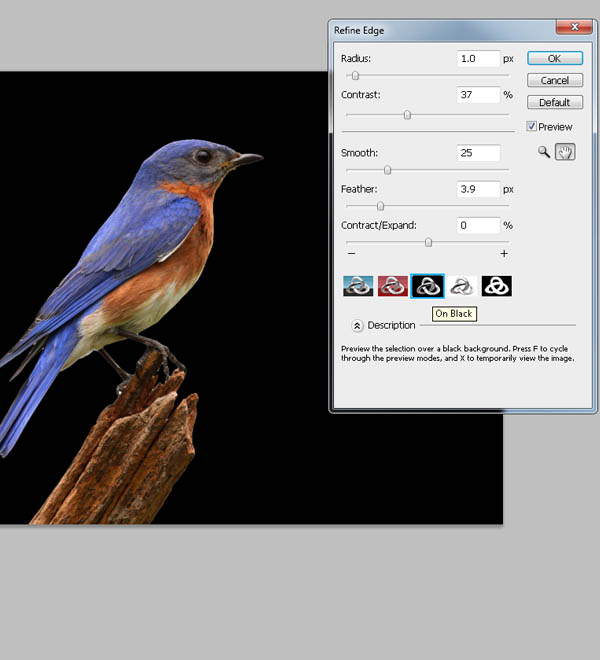Click the On Black preview icon

pyautogui.click(x=427, y=285)
